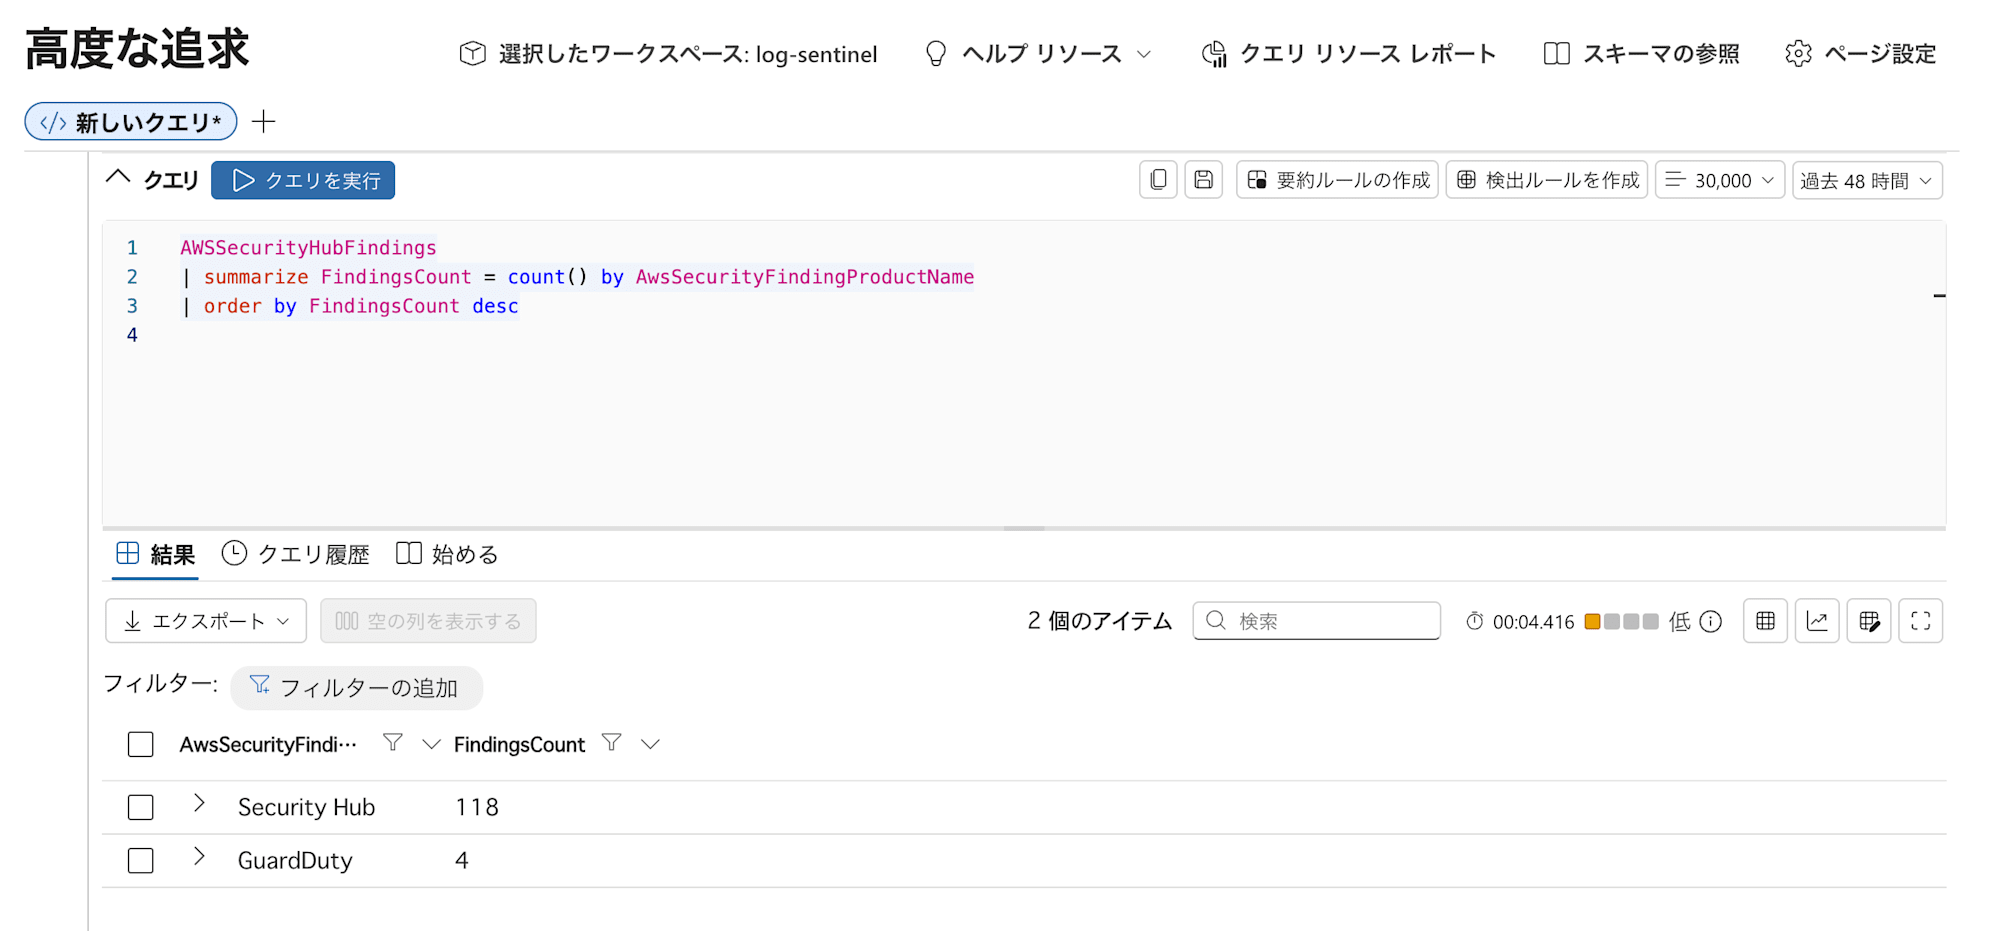Click the Security Hub name cell

[306, 807]
